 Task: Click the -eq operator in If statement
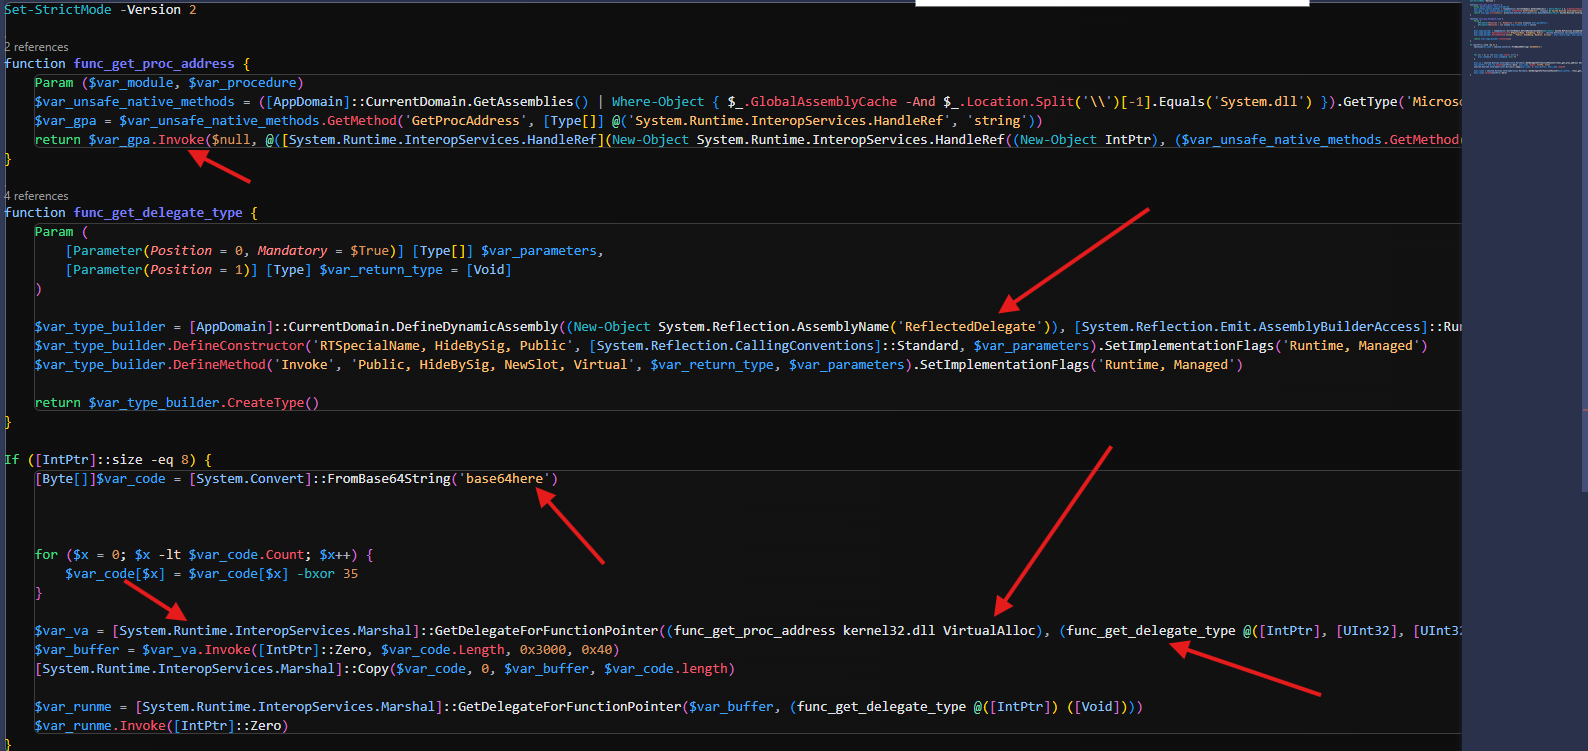pos(161,459)
